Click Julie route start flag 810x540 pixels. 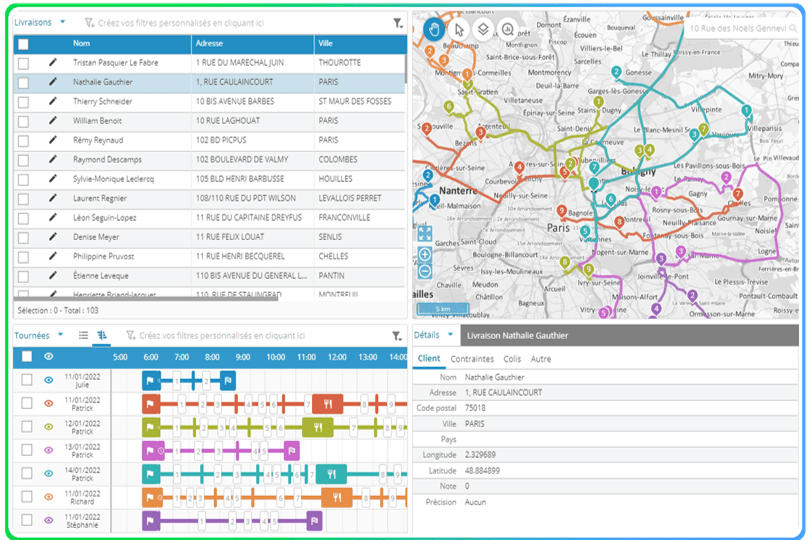pos(151,381)
